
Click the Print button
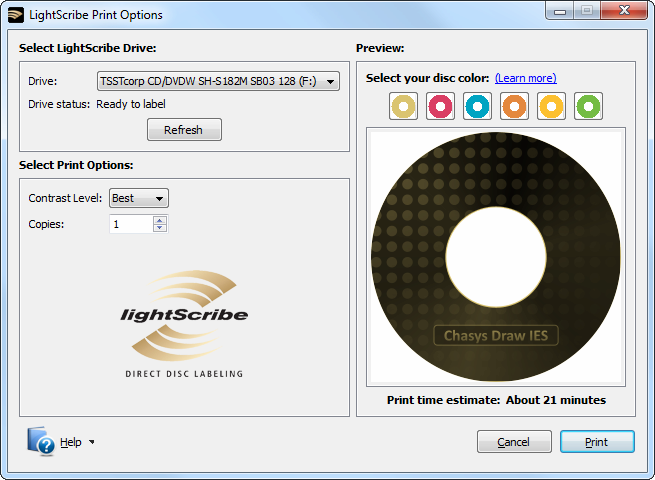[597, 442]
